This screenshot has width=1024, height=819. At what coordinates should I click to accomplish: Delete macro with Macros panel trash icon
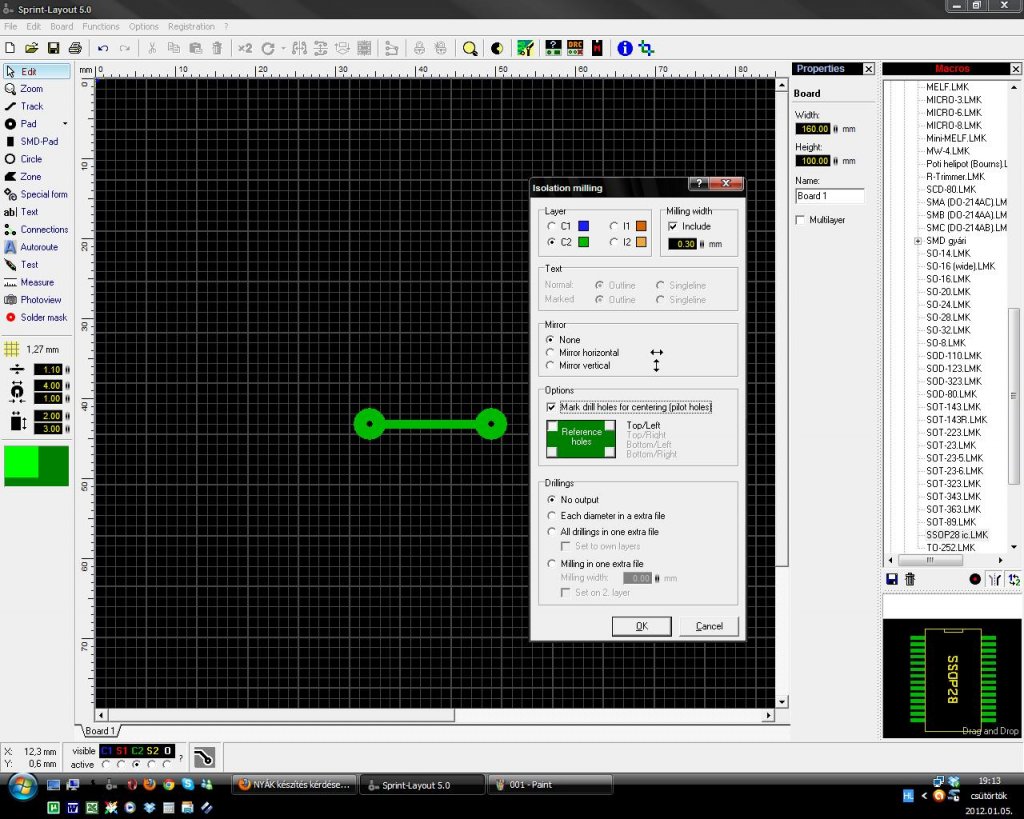pyautogui.click(x=910, y=579)
